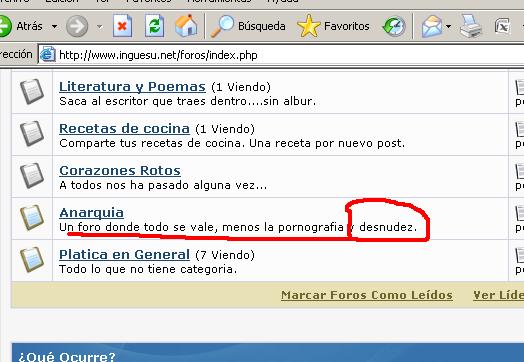This screenshot has height=362, width=524.
Task: Click '(1 Viendo)' beside Literatura y Poemas
Action: coord(241,87)
